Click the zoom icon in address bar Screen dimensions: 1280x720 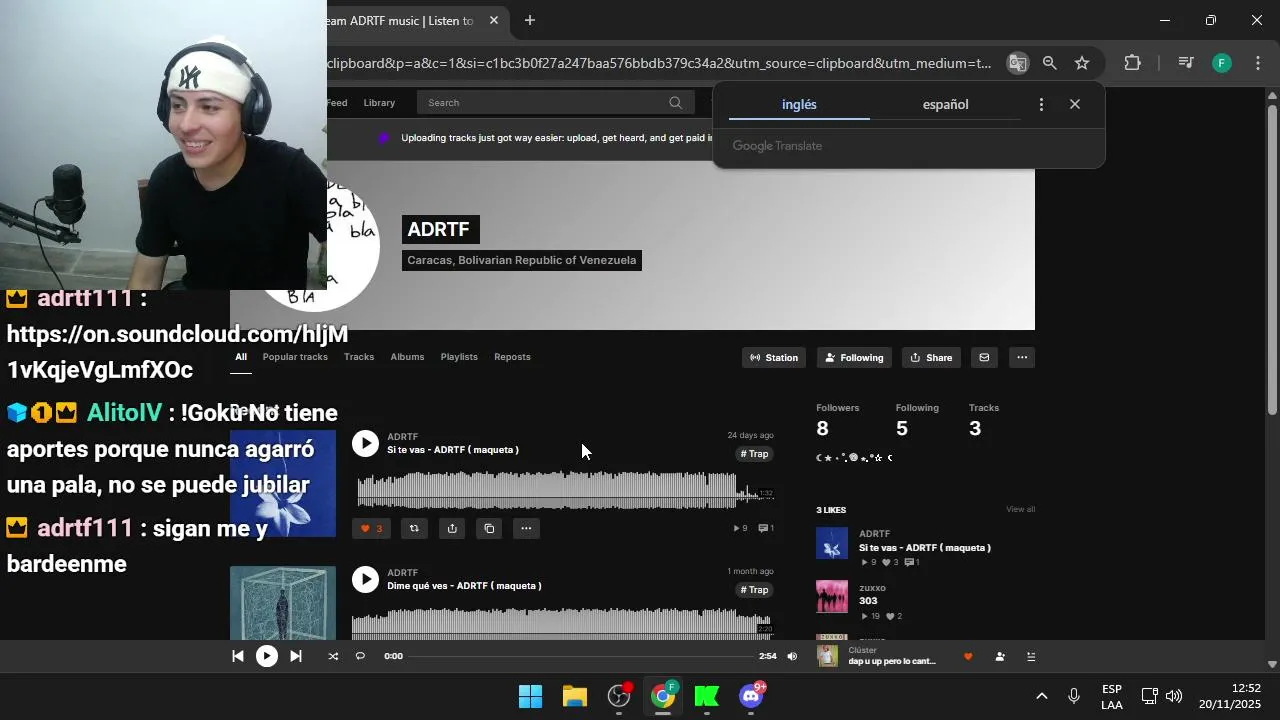click(1049, 63)
